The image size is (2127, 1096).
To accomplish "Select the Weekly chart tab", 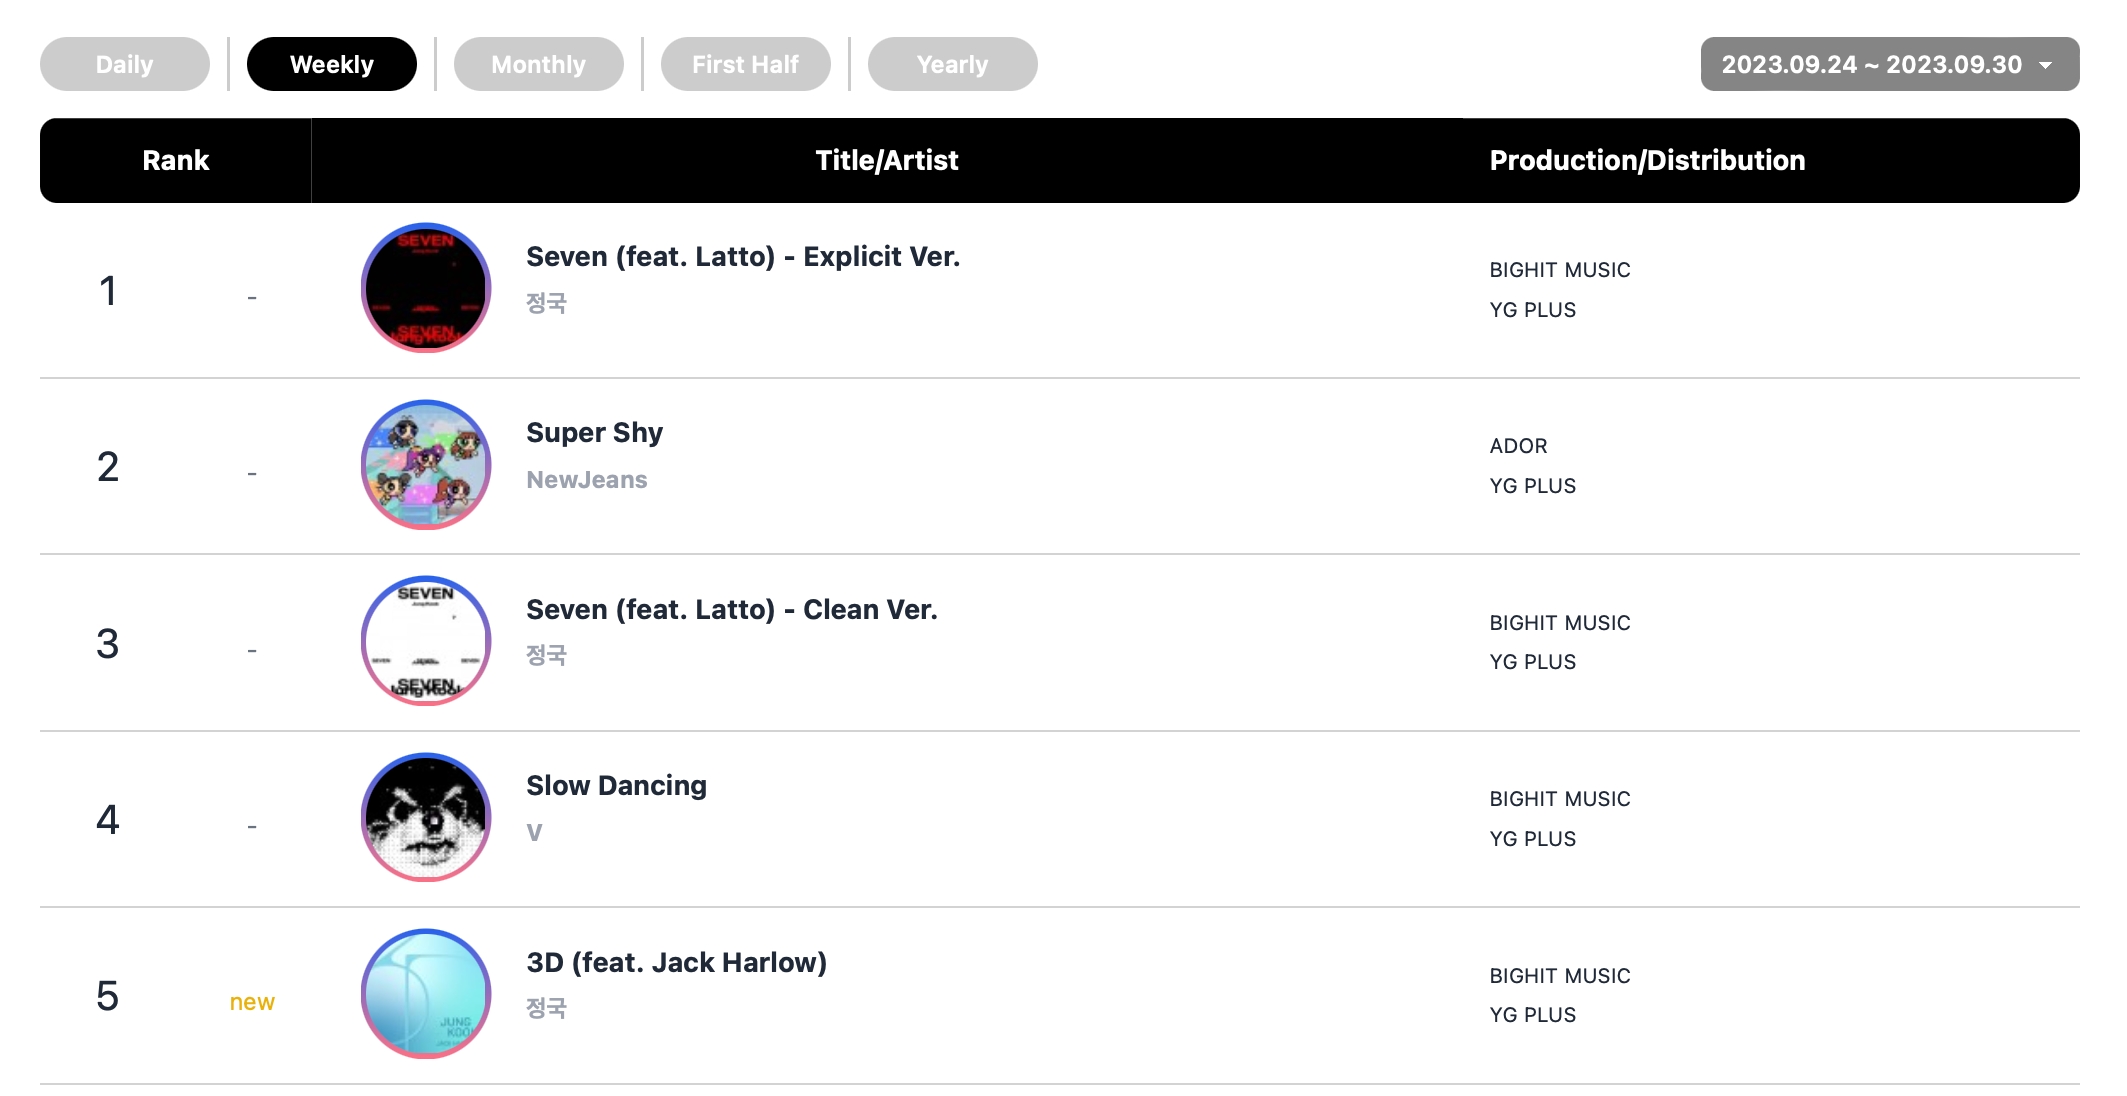I will [x=332, y=64].
